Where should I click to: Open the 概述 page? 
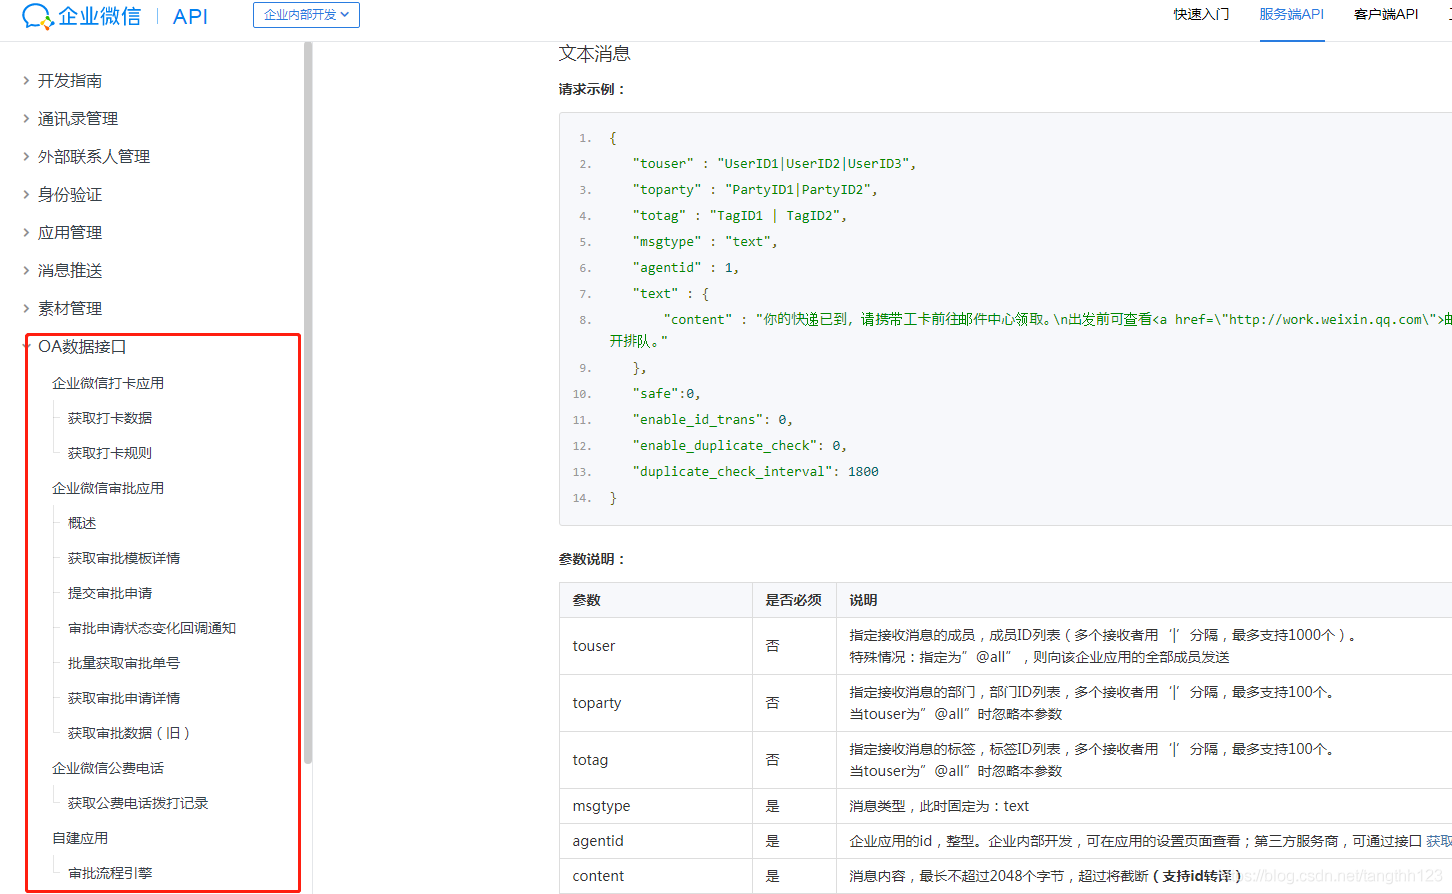pos(82,523)
